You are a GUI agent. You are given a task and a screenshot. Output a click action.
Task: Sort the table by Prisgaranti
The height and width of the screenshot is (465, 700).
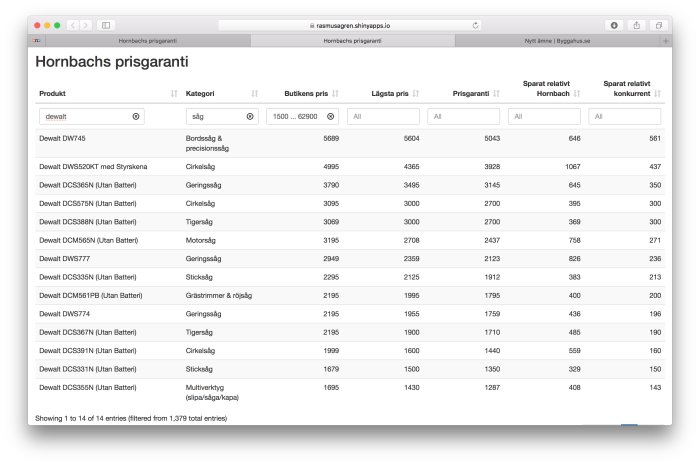496,93
